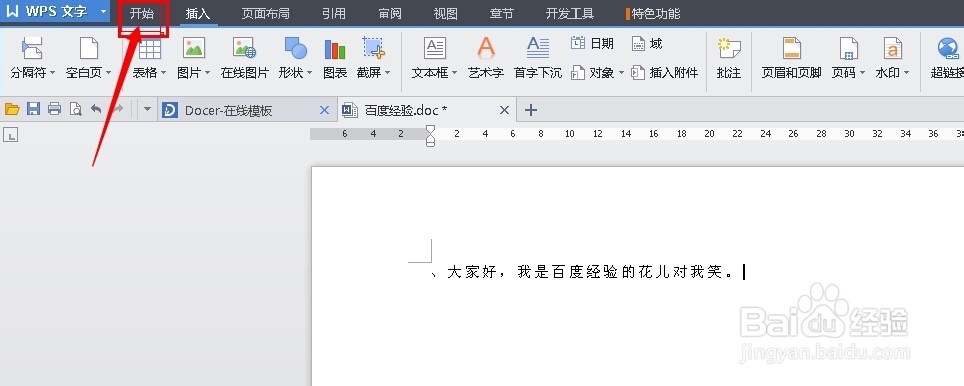Close the 百度经验.doc tab
The height and width of the screenshot is (386, 964).
(504, 110)
